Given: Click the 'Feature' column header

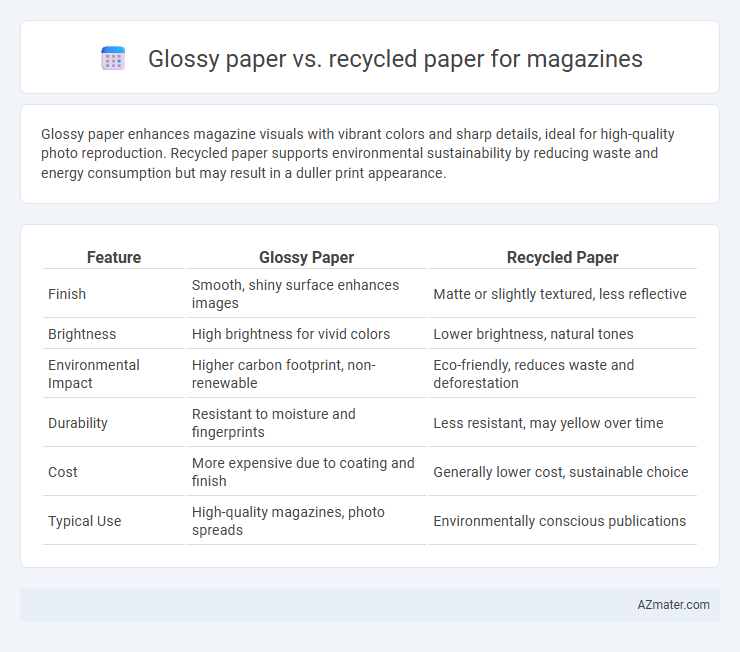Looking at the screenshot, I should click(114, 258).
